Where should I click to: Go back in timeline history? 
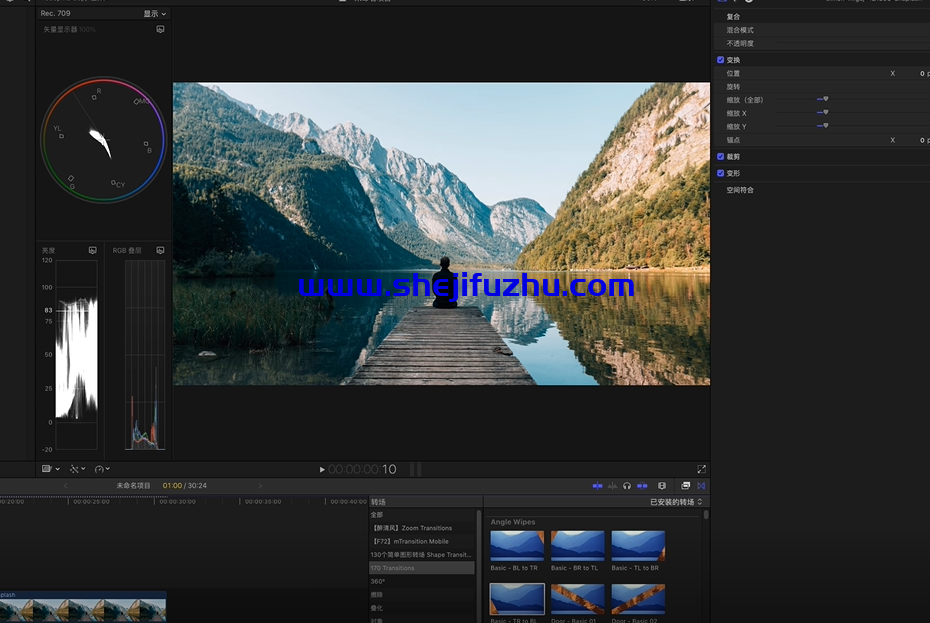coord(65,486)
